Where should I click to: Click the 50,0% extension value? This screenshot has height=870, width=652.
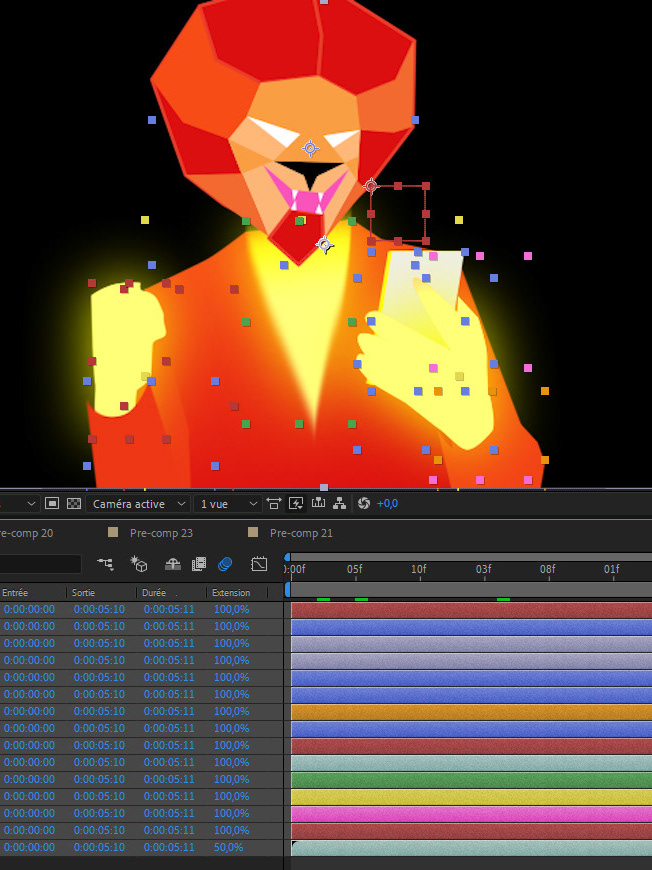(229, 847)
